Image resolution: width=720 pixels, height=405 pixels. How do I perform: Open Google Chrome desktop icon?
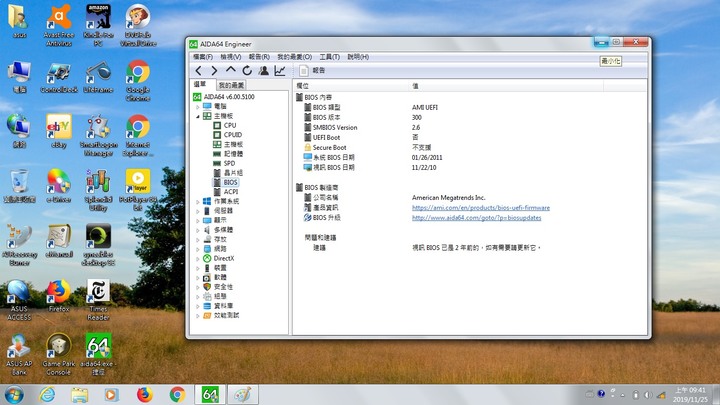pyautogui.click(x=138, y=80)
